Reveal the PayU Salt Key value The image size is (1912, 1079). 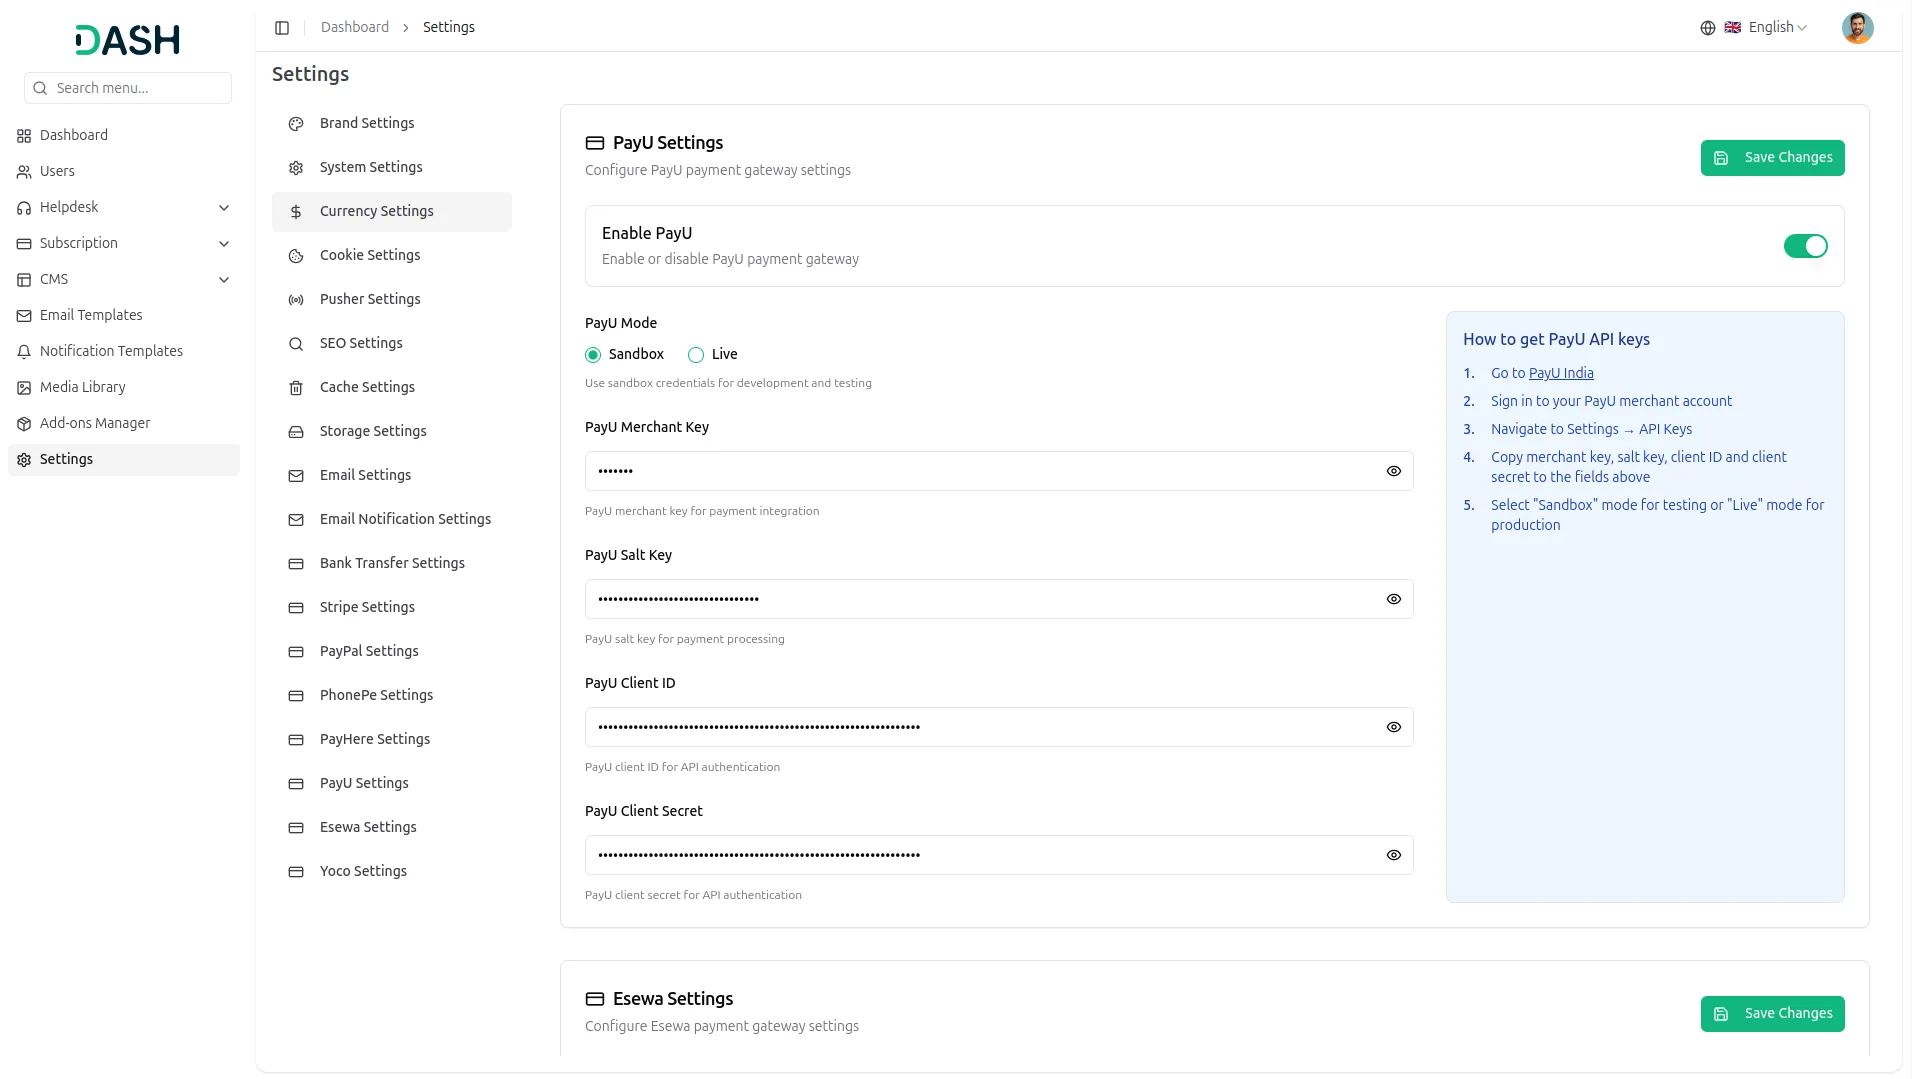[1394, 599]
